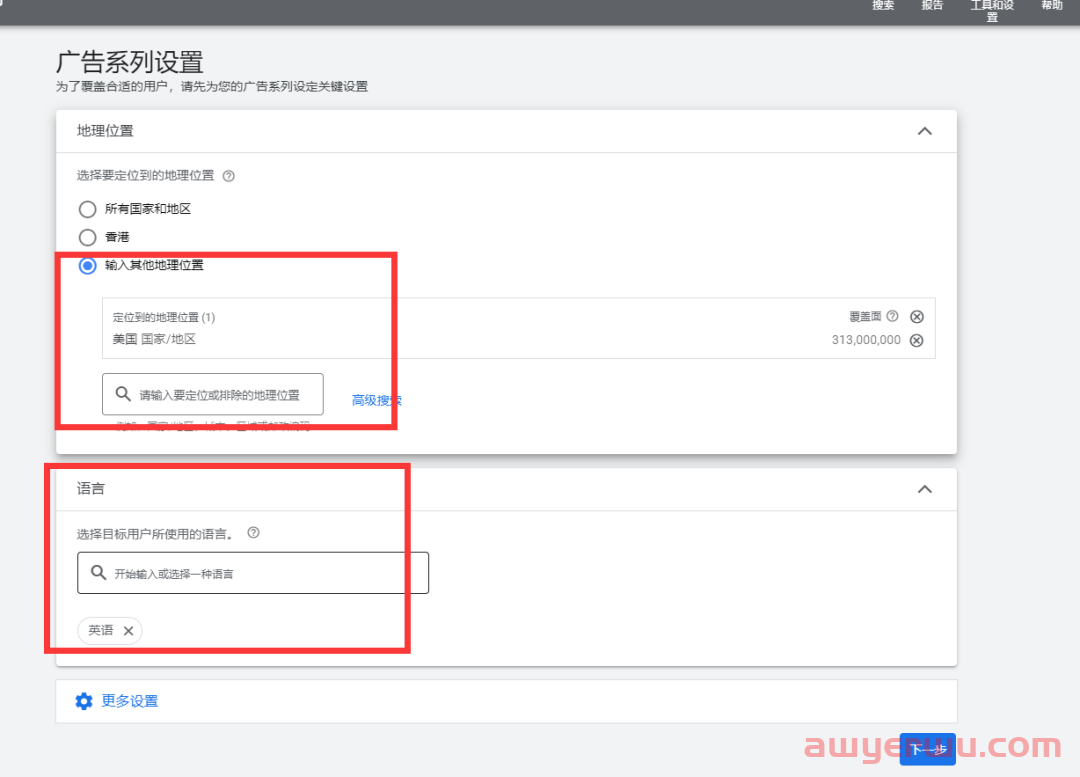The width and height of the screenshot is (1080, 777).
Task: Focus the 开始输入或选择一种语言 field
Action: click(253, 572)
